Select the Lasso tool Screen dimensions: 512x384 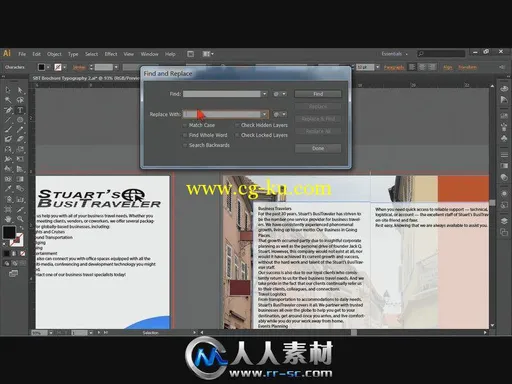tap(20, 100)
